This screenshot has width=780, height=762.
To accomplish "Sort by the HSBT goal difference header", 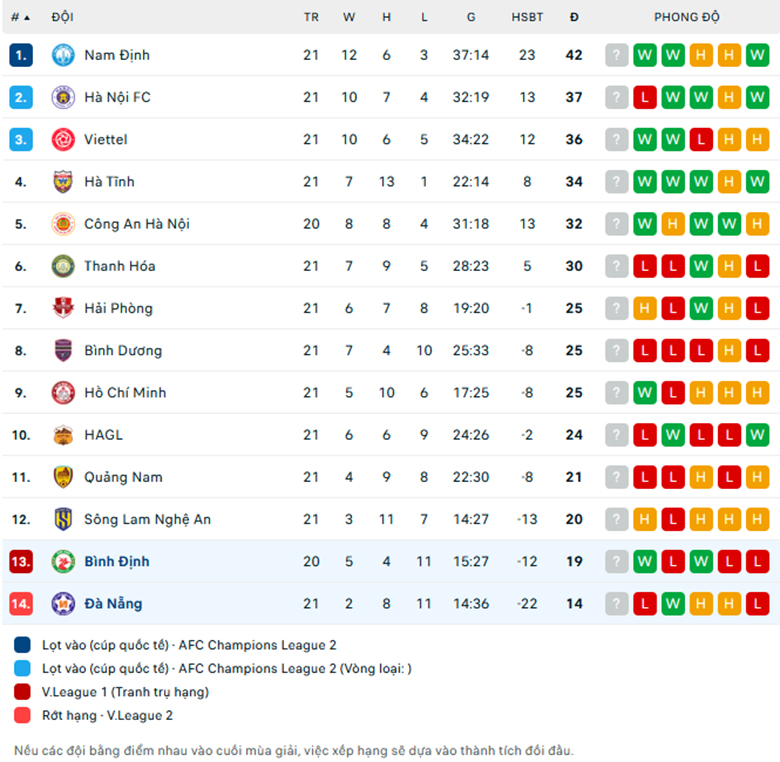I will coord(527,17).
